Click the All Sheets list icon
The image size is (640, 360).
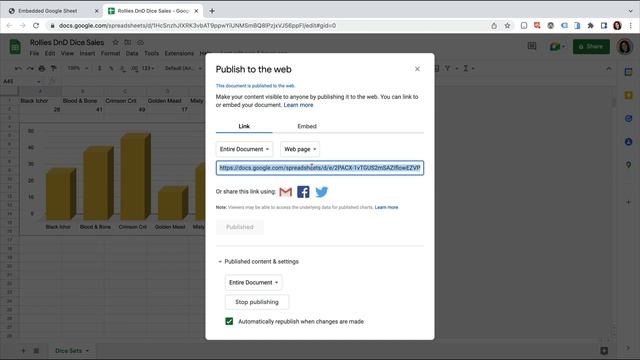tap(36, 351)
